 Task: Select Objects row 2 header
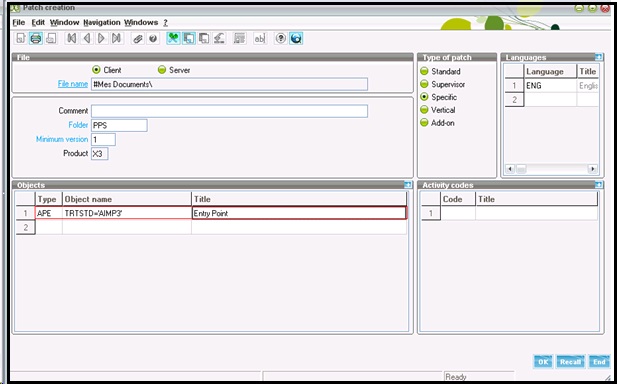click(x=26, y=227)
